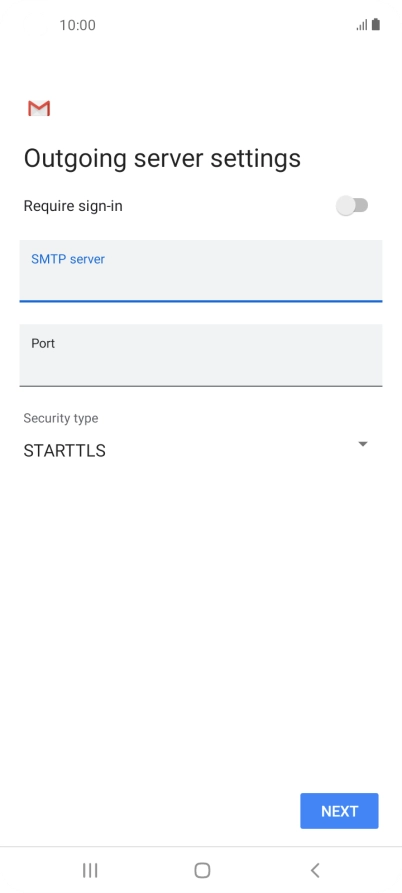Go to home via navigation bar
This screenshot has width=402, height=893.
pos(202,870)
